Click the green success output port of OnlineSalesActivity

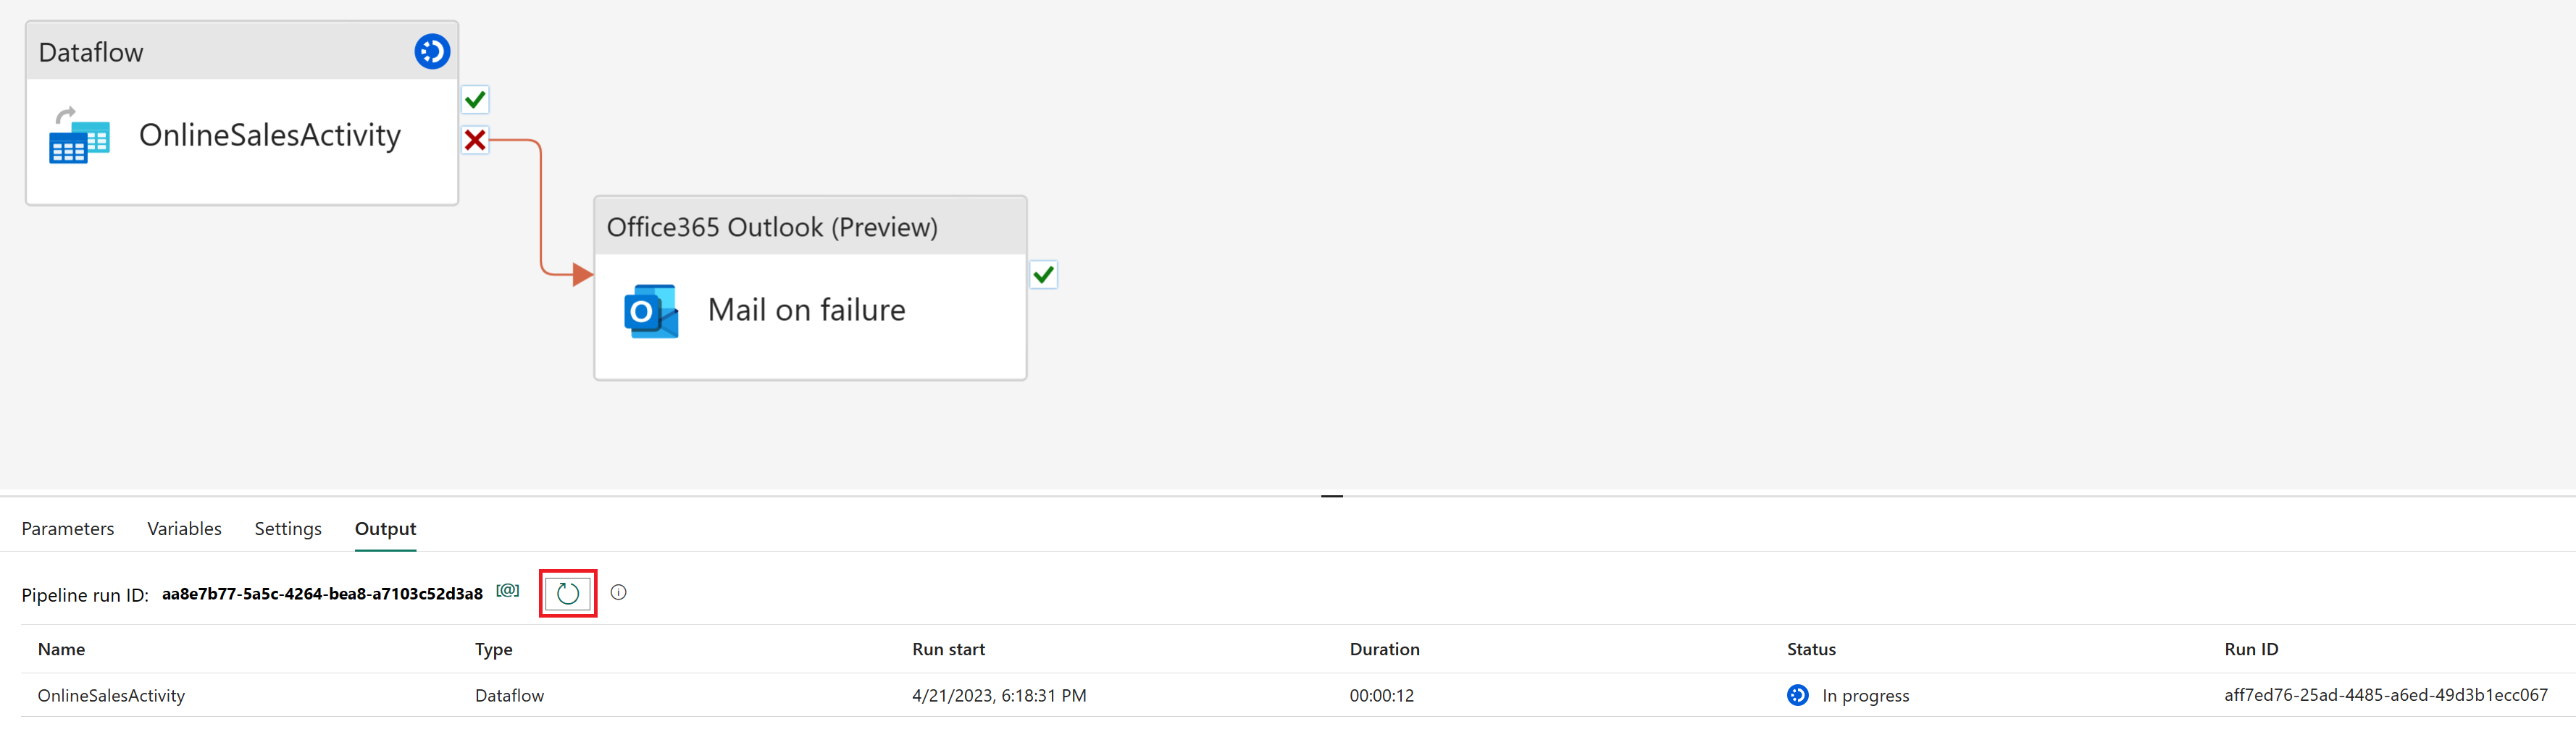pos(476,99)
